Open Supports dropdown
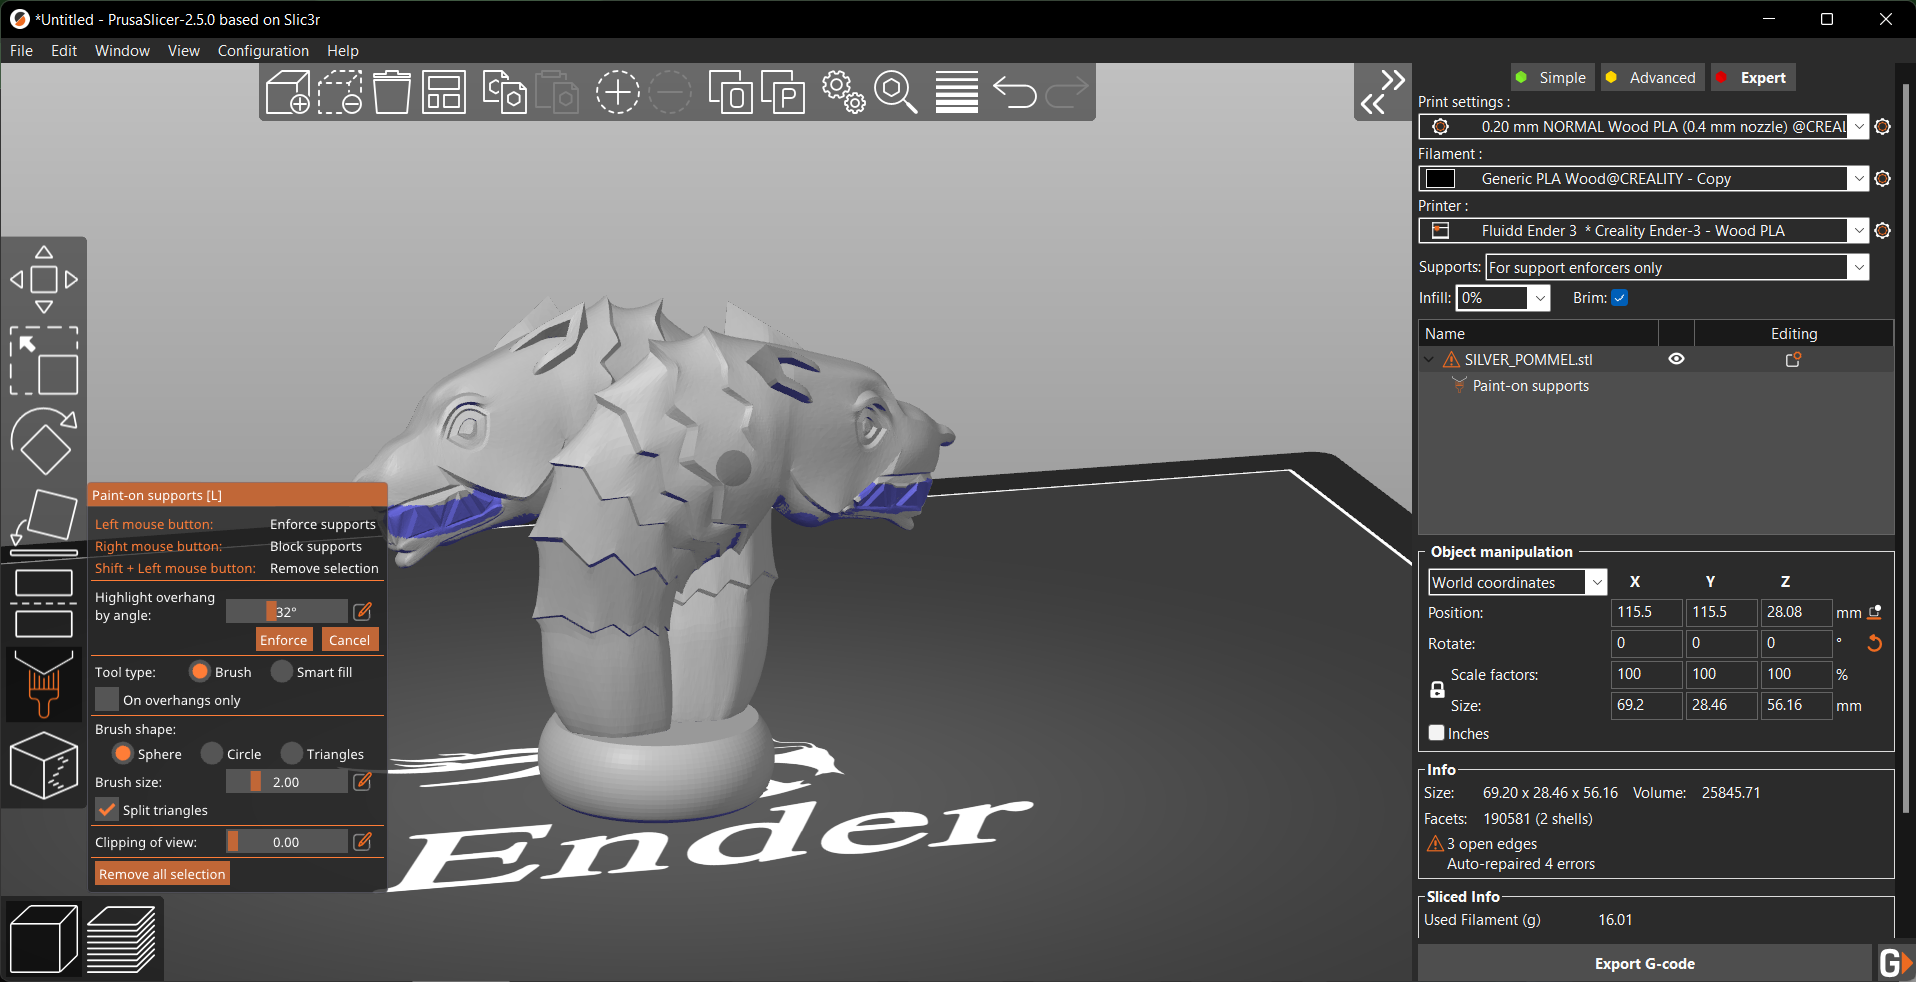This screenshot has height=982, width=1916. pyautogui.click(x=1858, y=267)
